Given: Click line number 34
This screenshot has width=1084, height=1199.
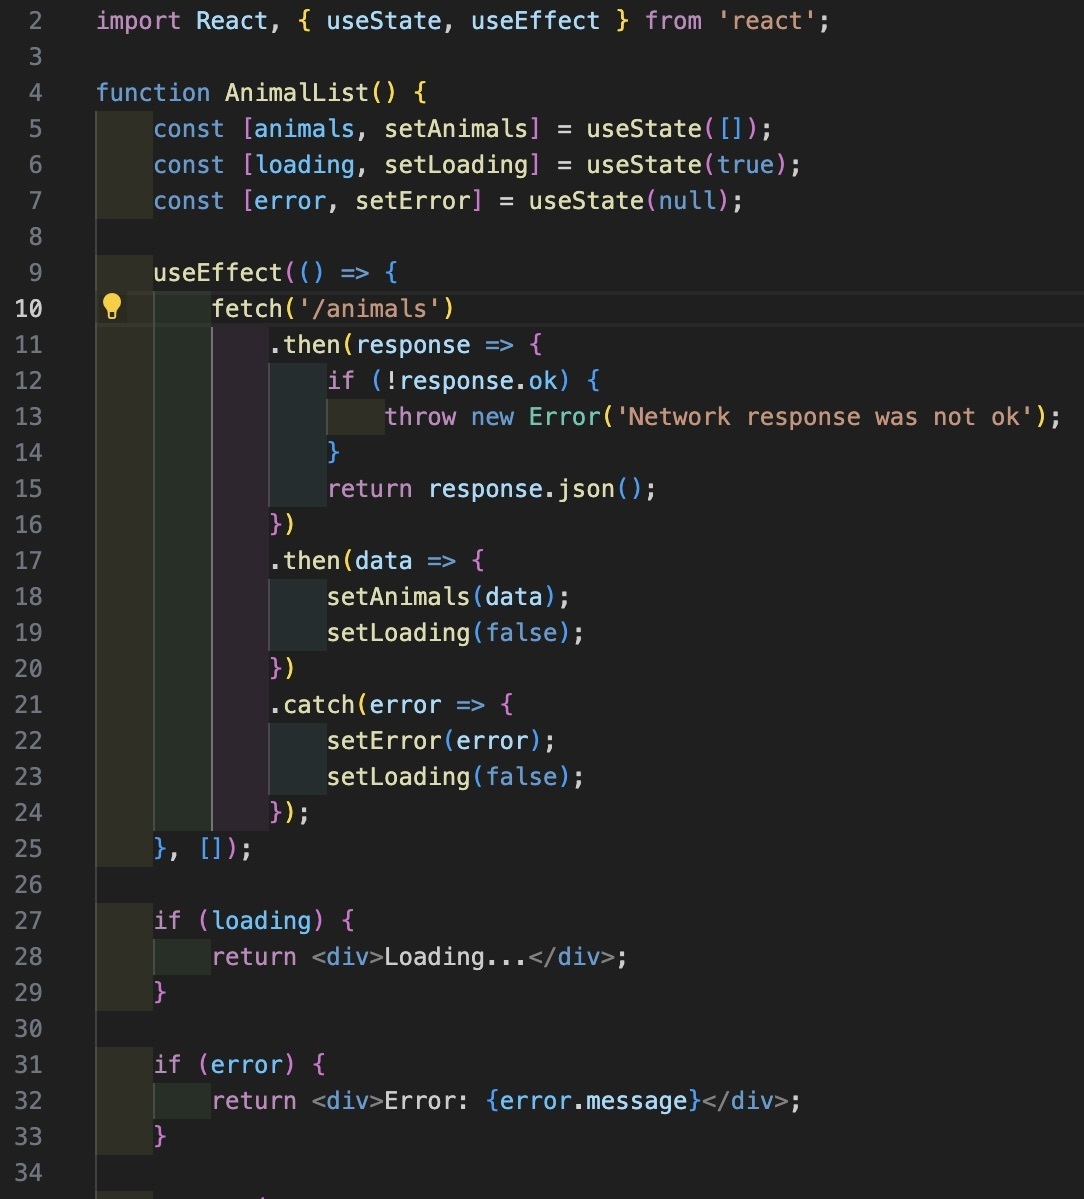Looking at the screenshot, I should (x=29, y=1172).
